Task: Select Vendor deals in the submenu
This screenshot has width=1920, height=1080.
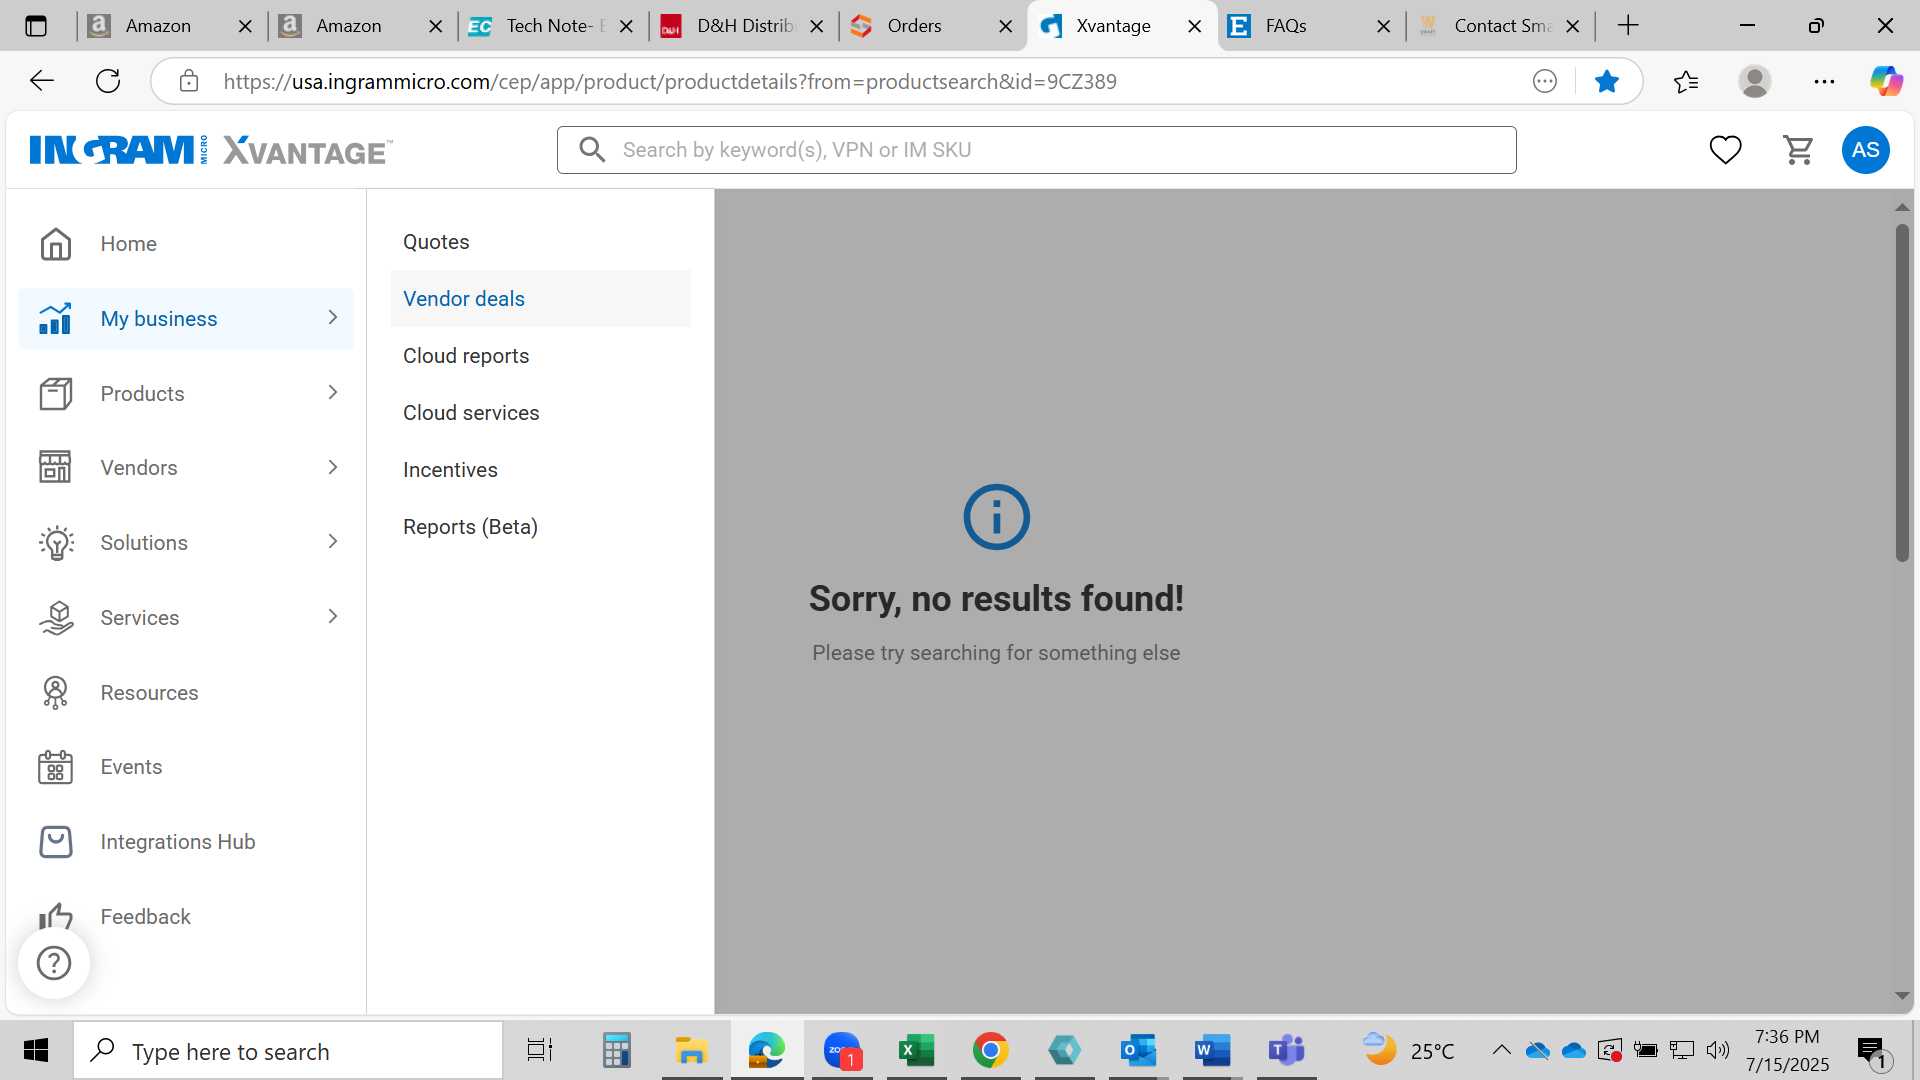Action: (540, 299)
